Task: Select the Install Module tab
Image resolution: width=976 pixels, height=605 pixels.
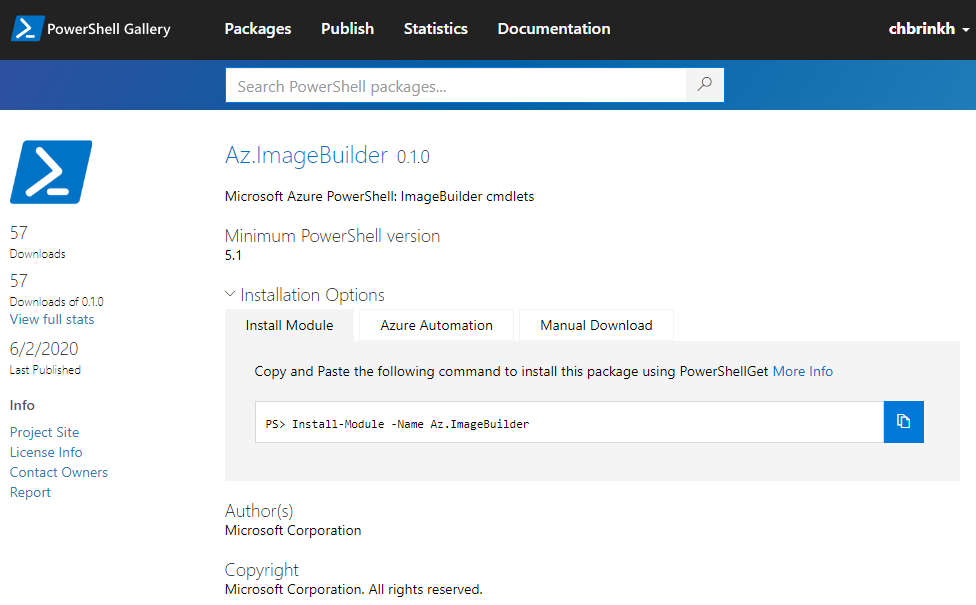Action: click(289, 326)
